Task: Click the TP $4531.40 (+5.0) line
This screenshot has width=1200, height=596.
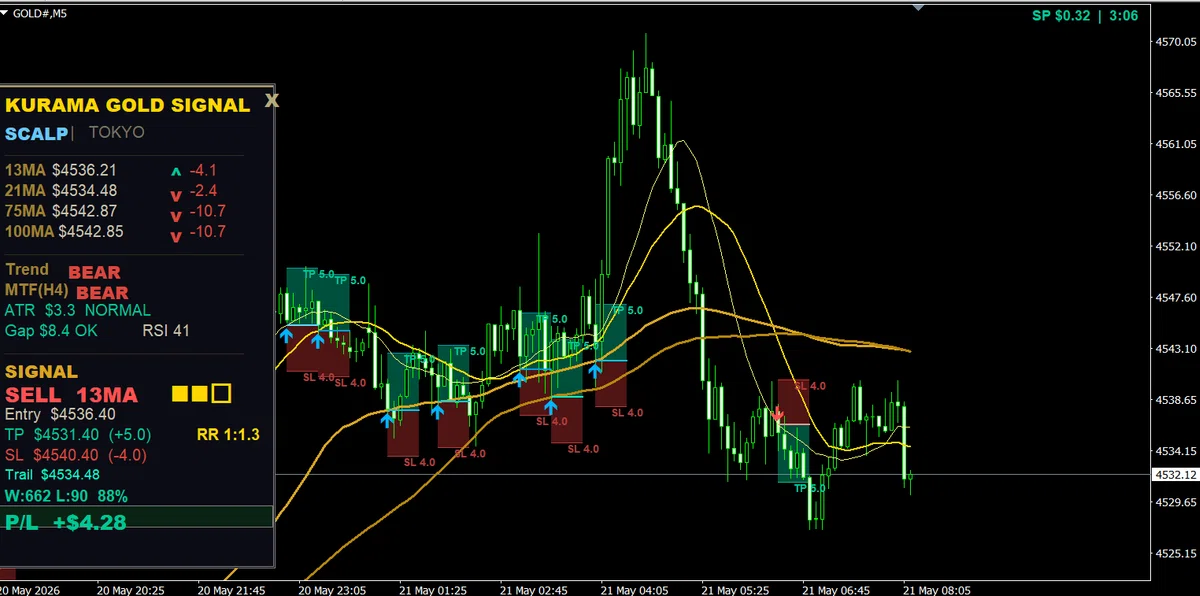Action: pyautogui.click(x=78, y=434)
